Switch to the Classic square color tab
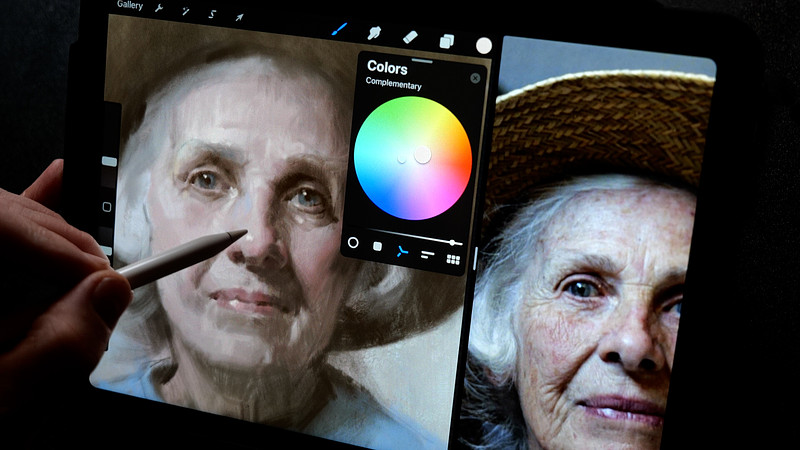800x450 pixels. tap(377, 246)
